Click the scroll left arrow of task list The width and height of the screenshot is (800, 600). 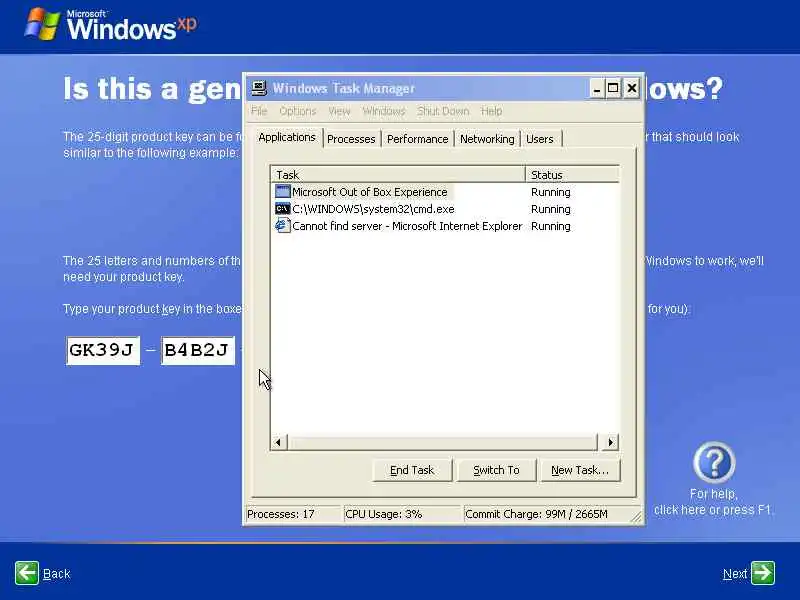279,442
